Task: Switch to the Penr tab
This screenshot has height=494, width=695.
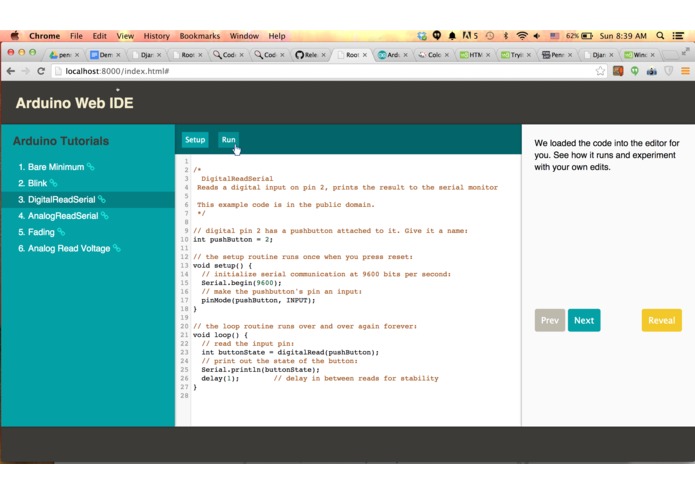Action: 557,55
